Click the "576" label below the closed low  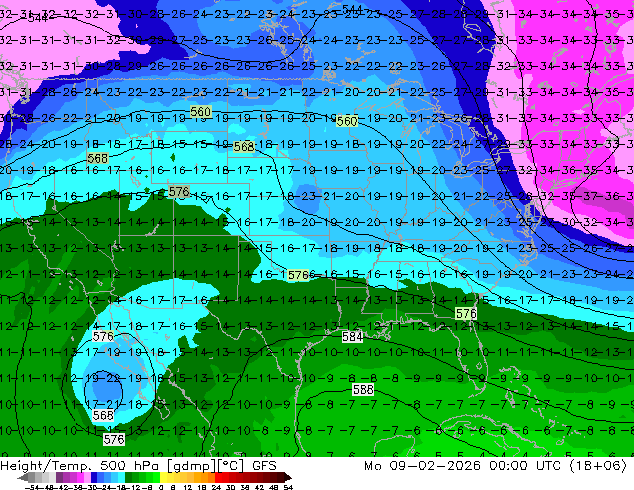[x=114, y=439]
